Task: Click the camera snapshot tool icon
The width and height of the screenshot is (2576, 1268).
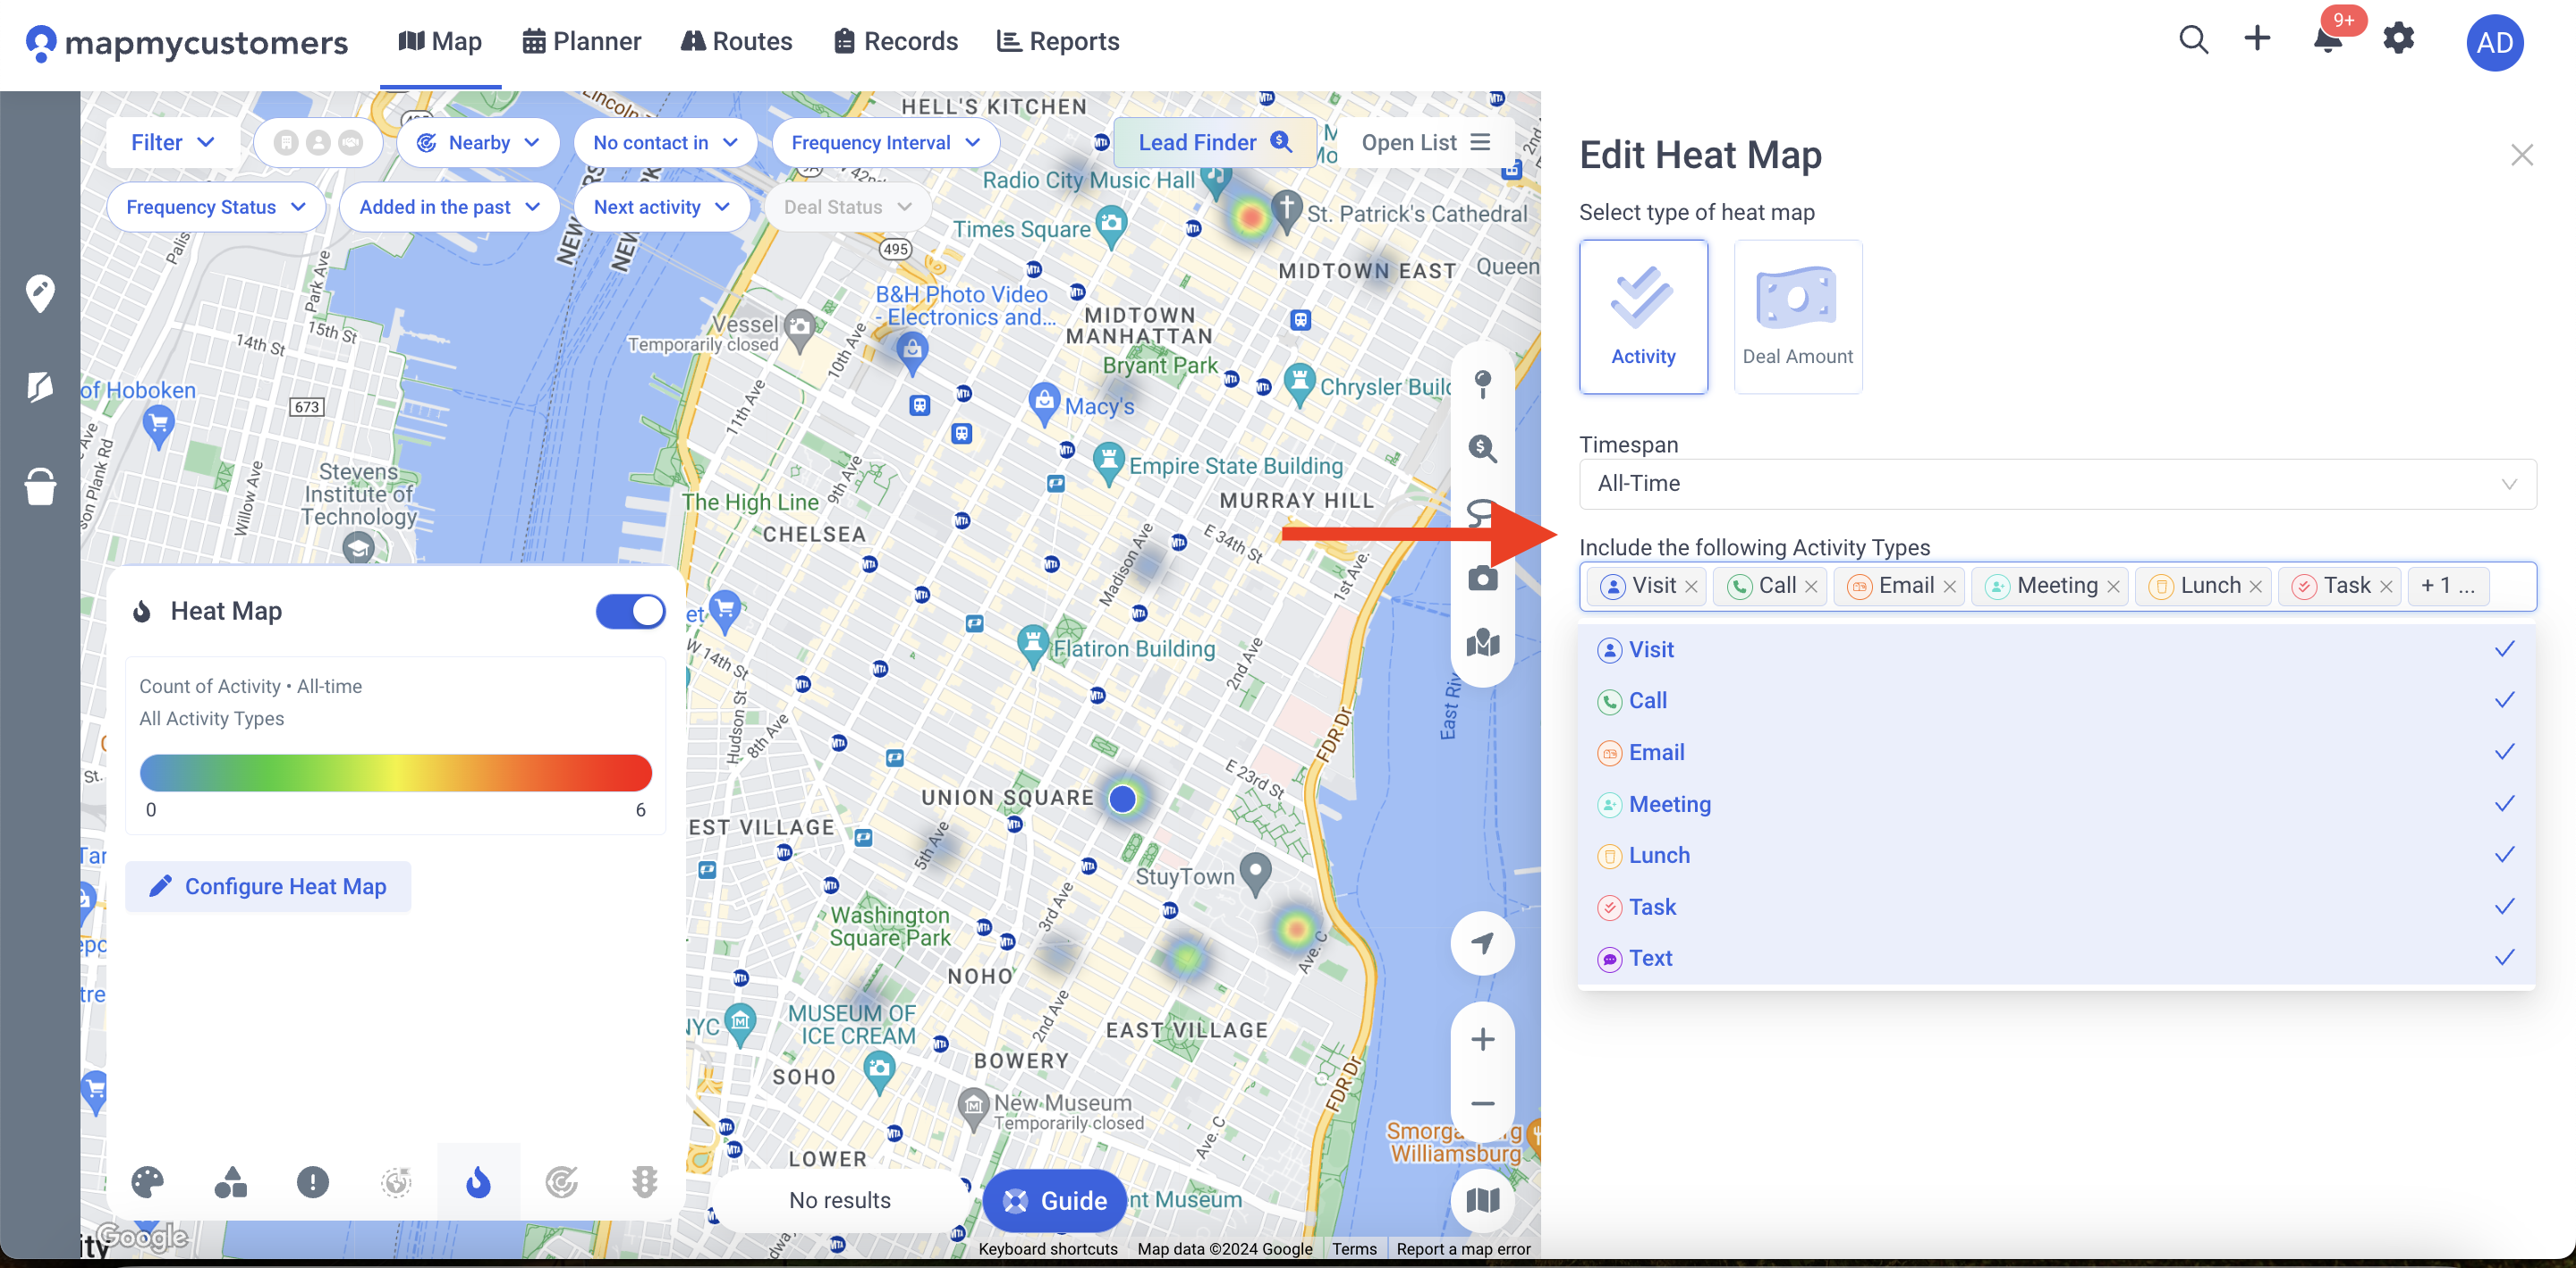Action: 1482,578
